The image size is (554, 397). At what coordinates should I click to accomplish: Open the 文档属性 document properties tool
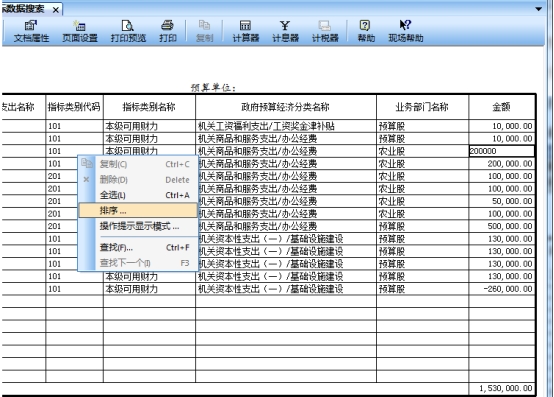tap(31, 31)
